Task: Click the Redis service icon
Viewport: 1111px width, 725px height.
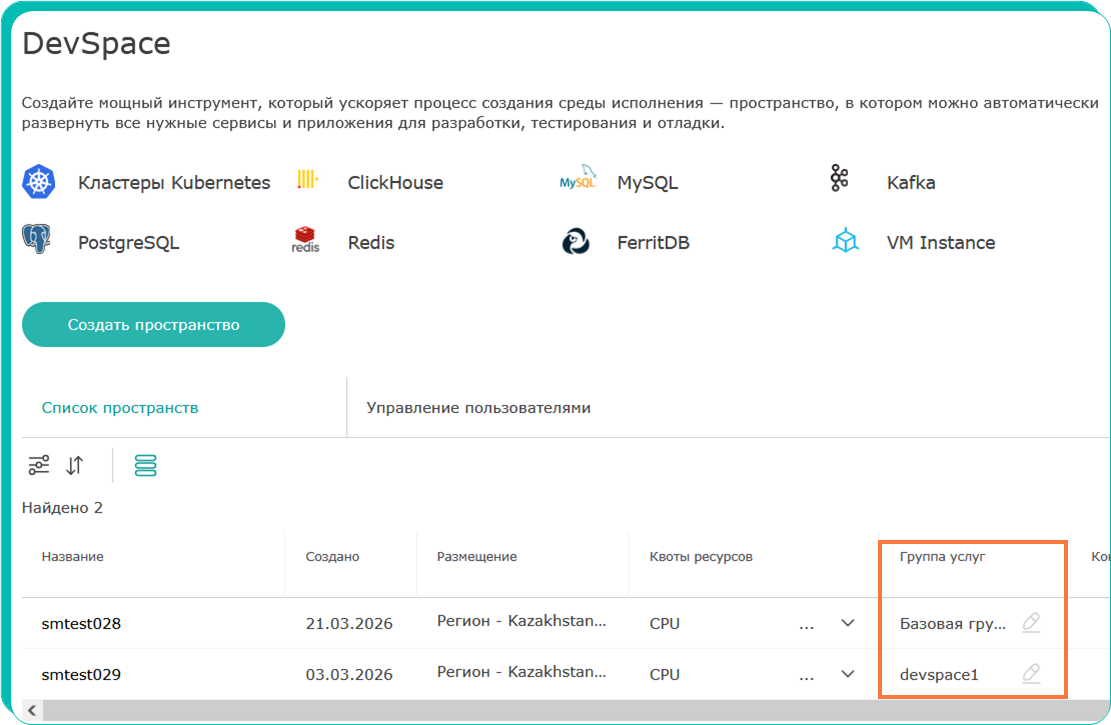Action: [305, 240]
